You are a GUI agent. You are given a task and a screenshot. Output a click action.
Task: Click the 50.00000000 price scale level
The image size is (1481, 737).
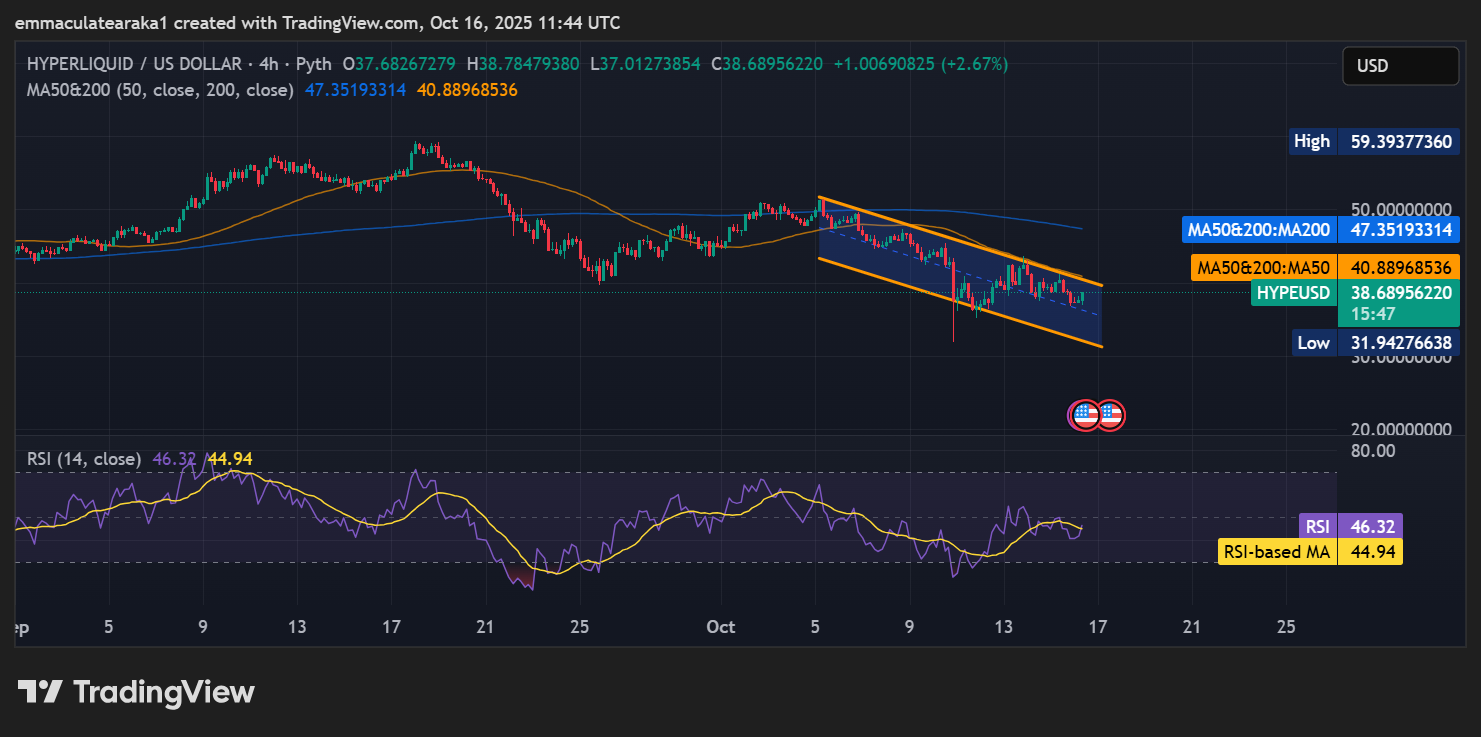[1399, 210]
